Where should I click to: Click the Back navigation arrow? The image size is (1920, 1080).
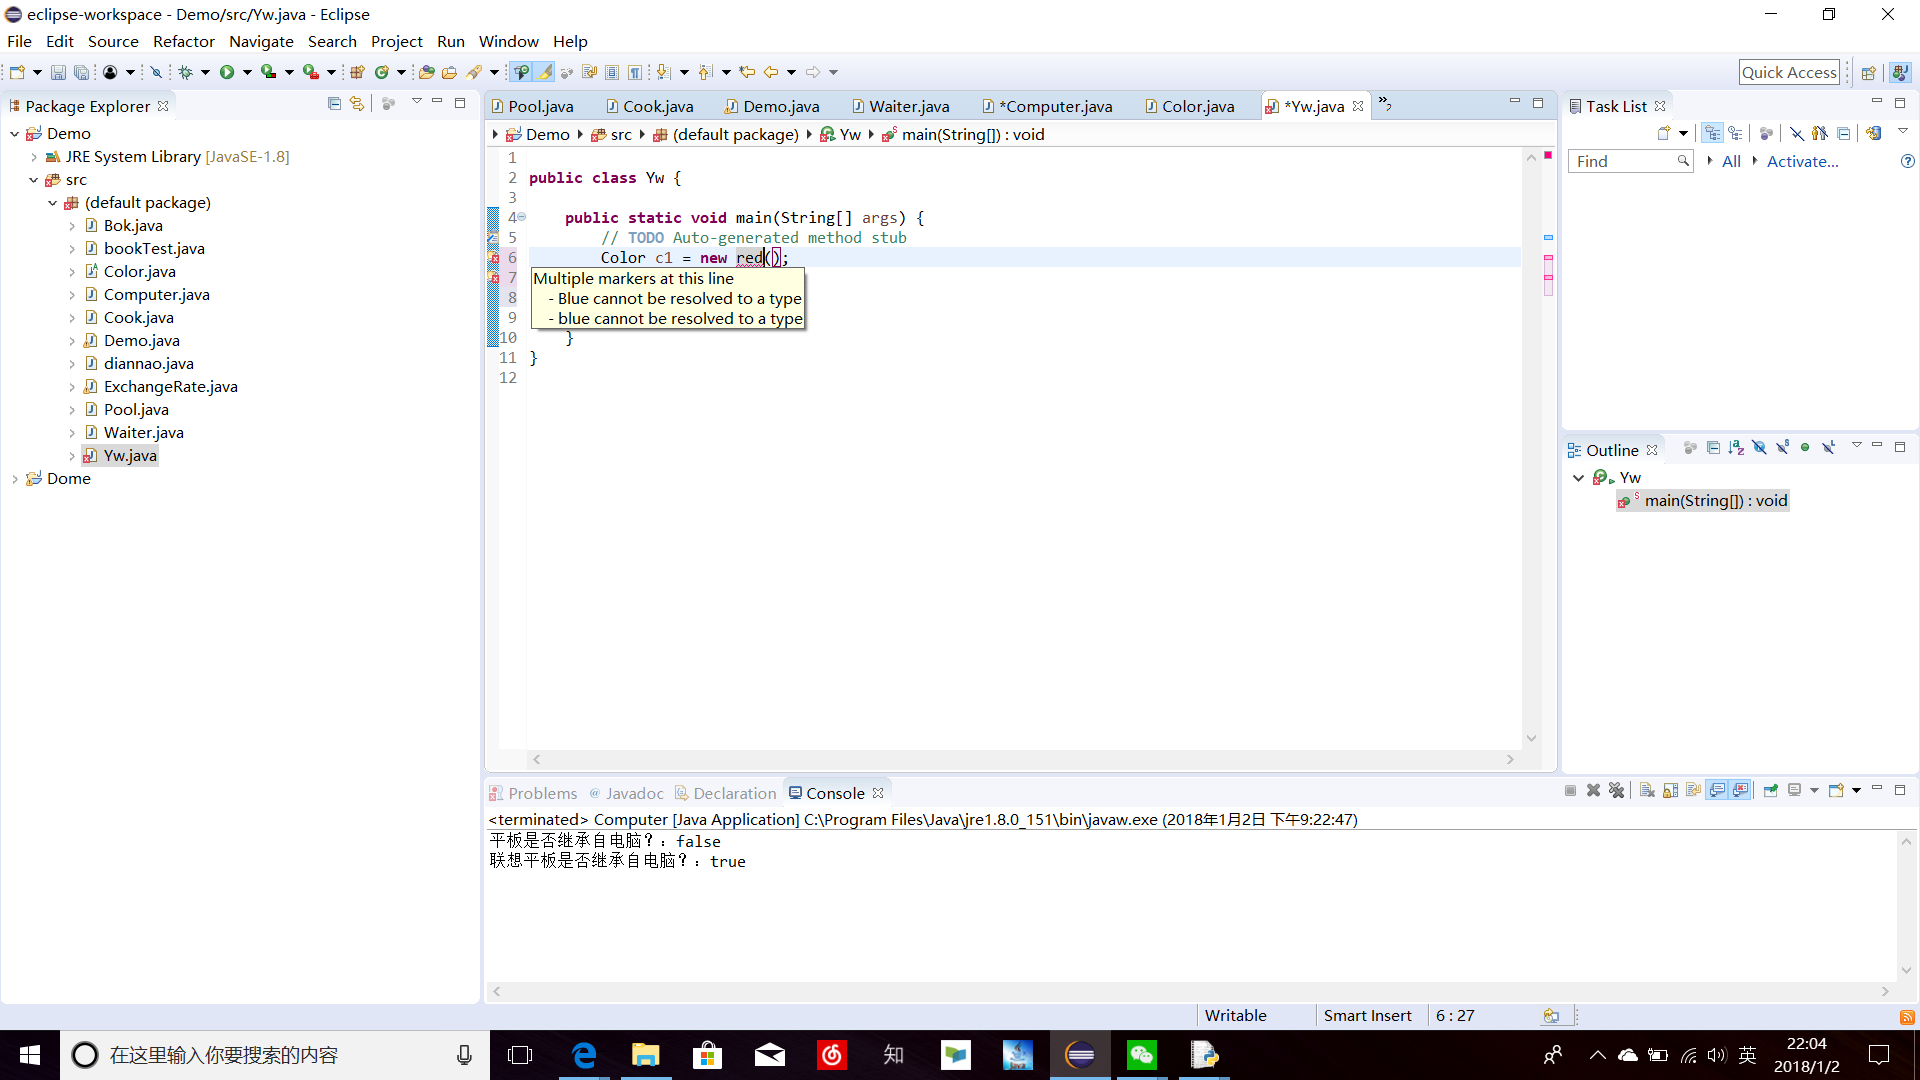(x=771, y=72)
